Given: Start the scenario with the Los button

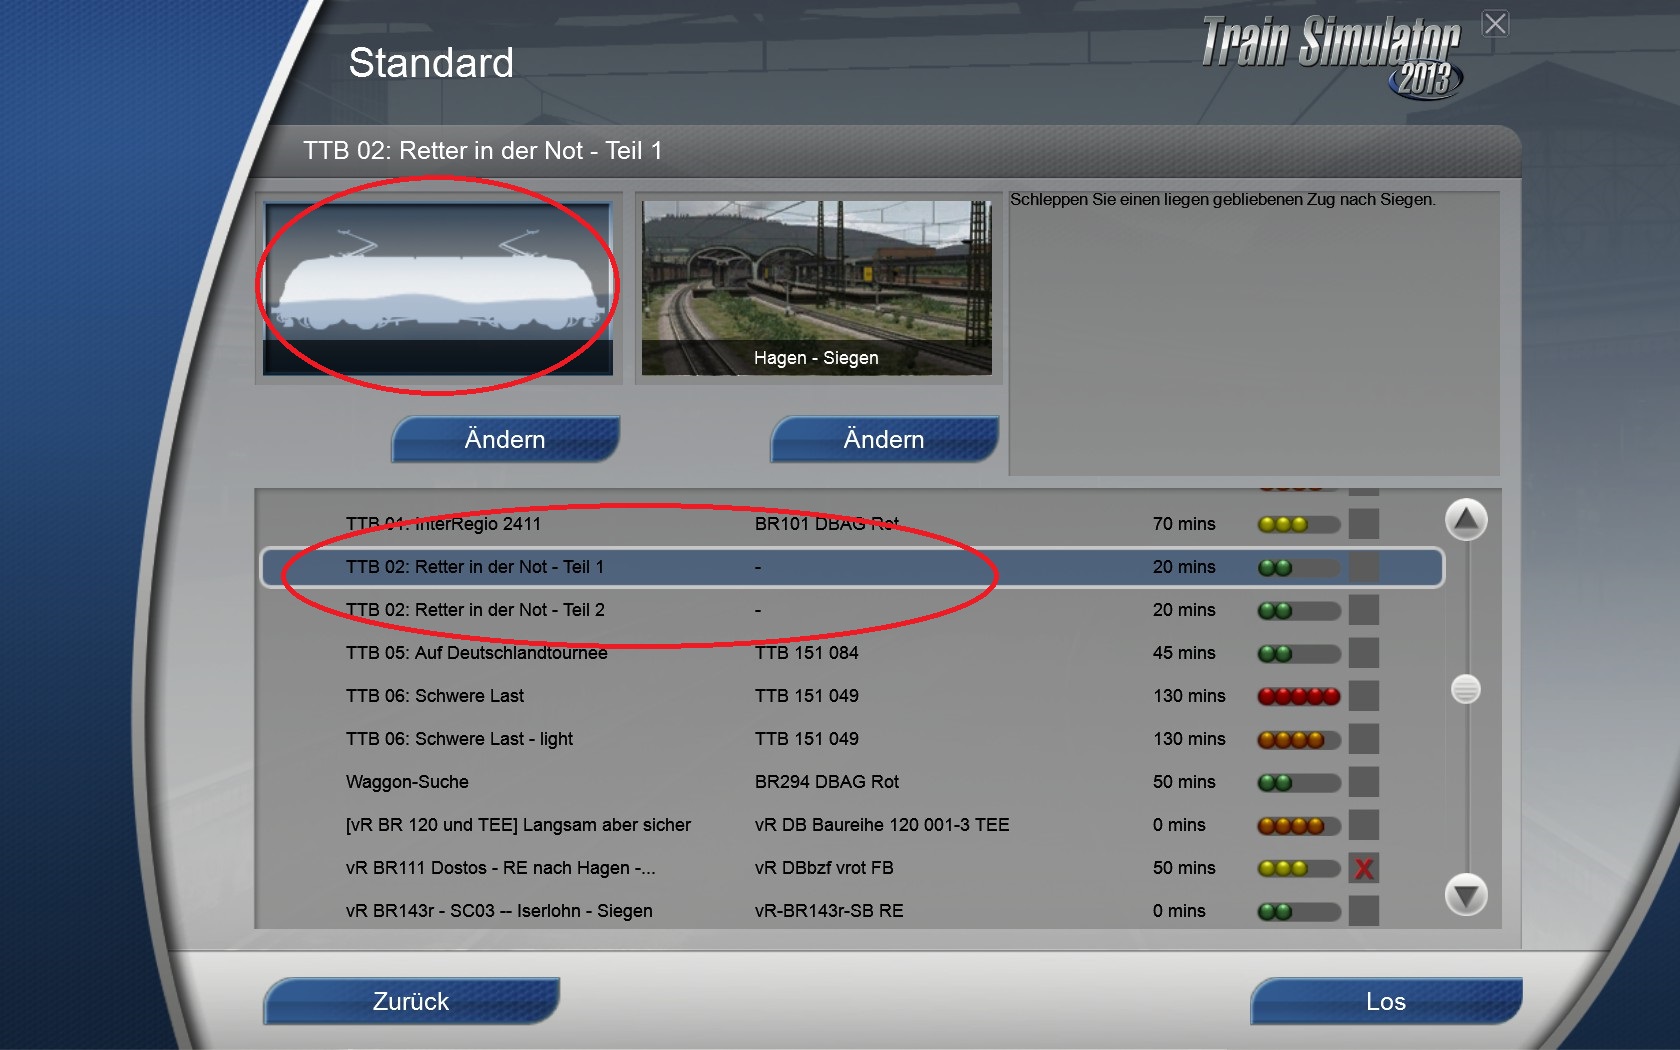Looking at the screenshot, I should pos(1386,1001).
